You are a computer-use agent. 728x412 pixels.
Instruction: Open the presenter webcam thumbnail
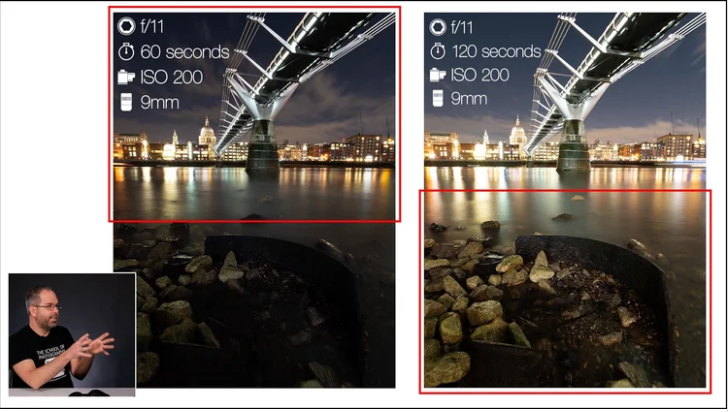click(72, 334)
